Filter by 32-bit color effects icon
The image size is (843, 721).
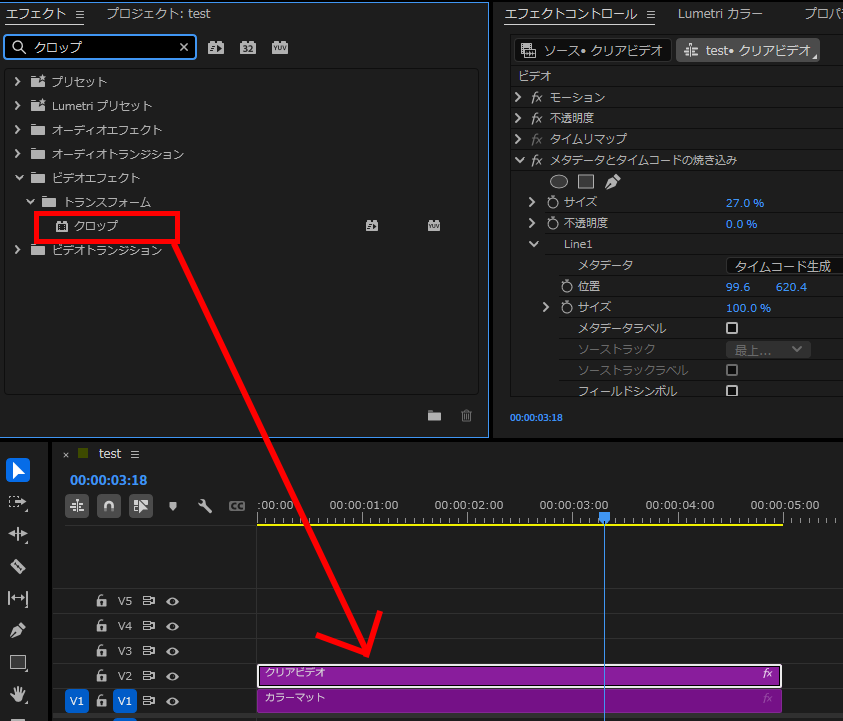(248, 48)
